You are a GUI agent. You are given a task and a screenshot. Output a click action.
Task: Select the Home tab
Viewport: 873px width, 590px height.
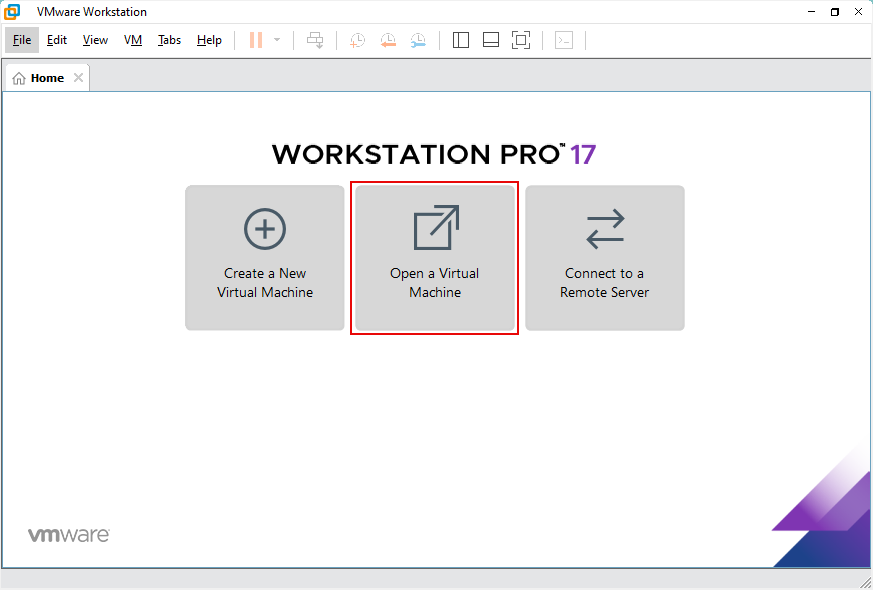[46, 76]
